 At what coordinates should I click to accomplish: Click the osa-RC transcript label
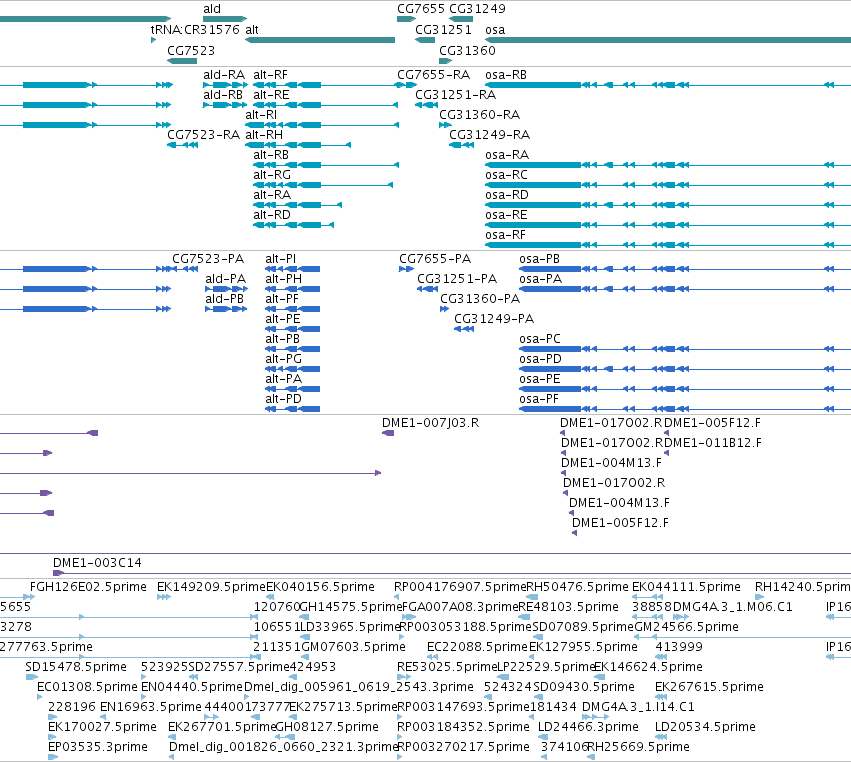click(506, 175)
